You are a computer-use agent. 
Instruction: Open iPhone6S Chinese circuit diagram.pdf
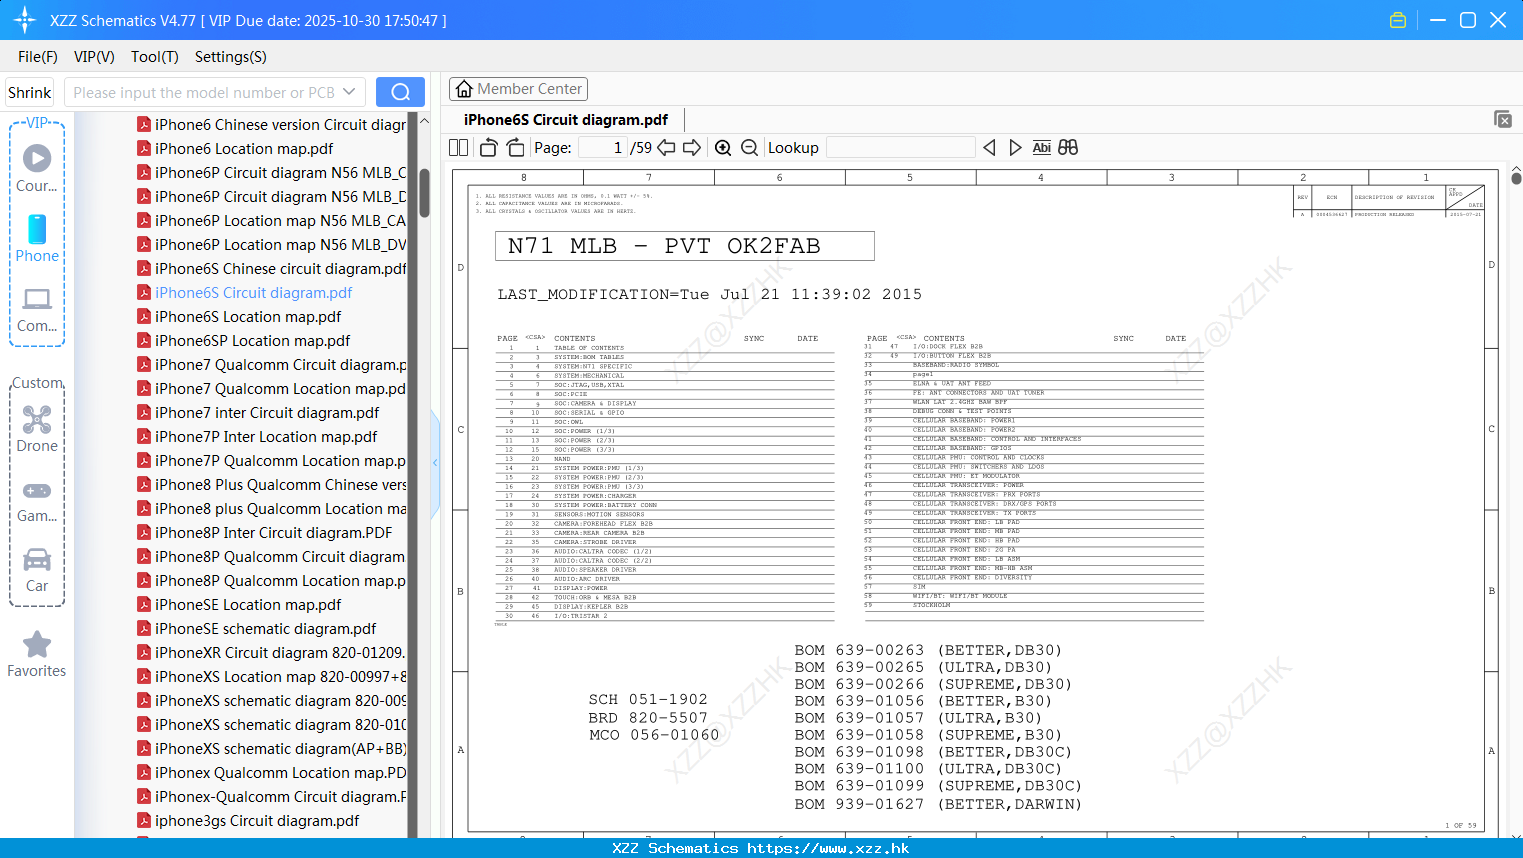pos(271,269)
